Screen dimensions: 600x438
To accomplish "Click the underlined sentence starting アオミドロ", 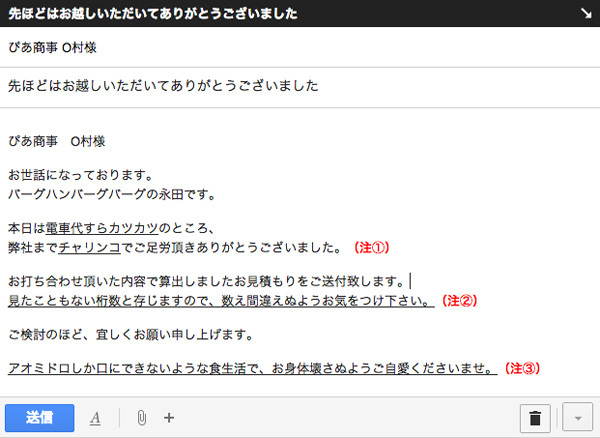I will click(250, 368).
